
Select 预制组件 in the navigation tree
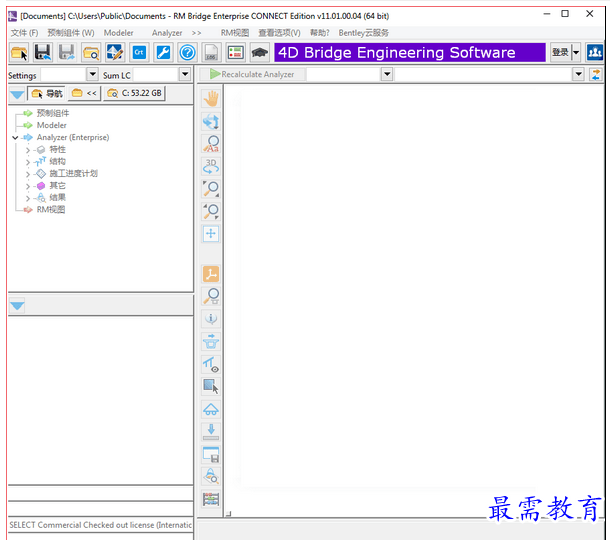pos(53,113)
